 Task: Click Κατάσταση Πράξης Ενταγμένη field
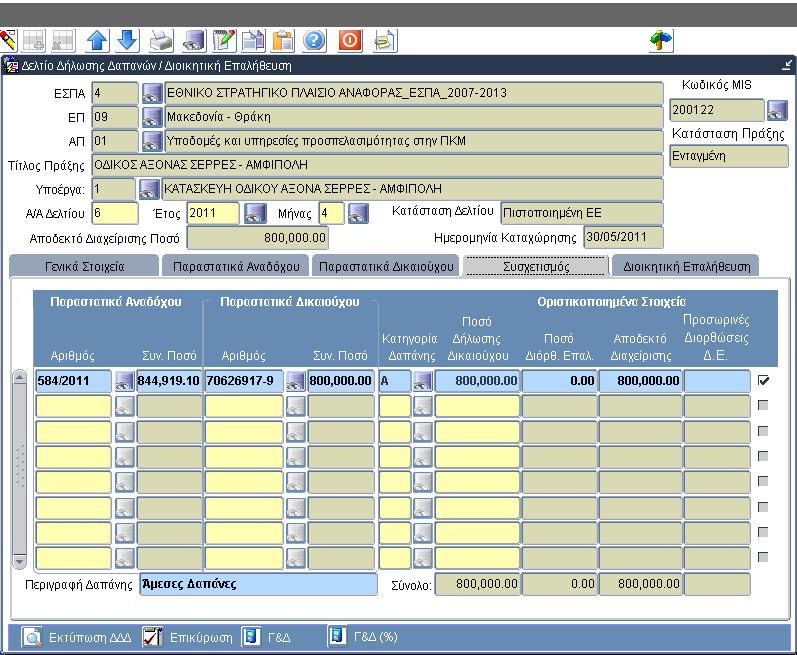[x=729, y=157]
